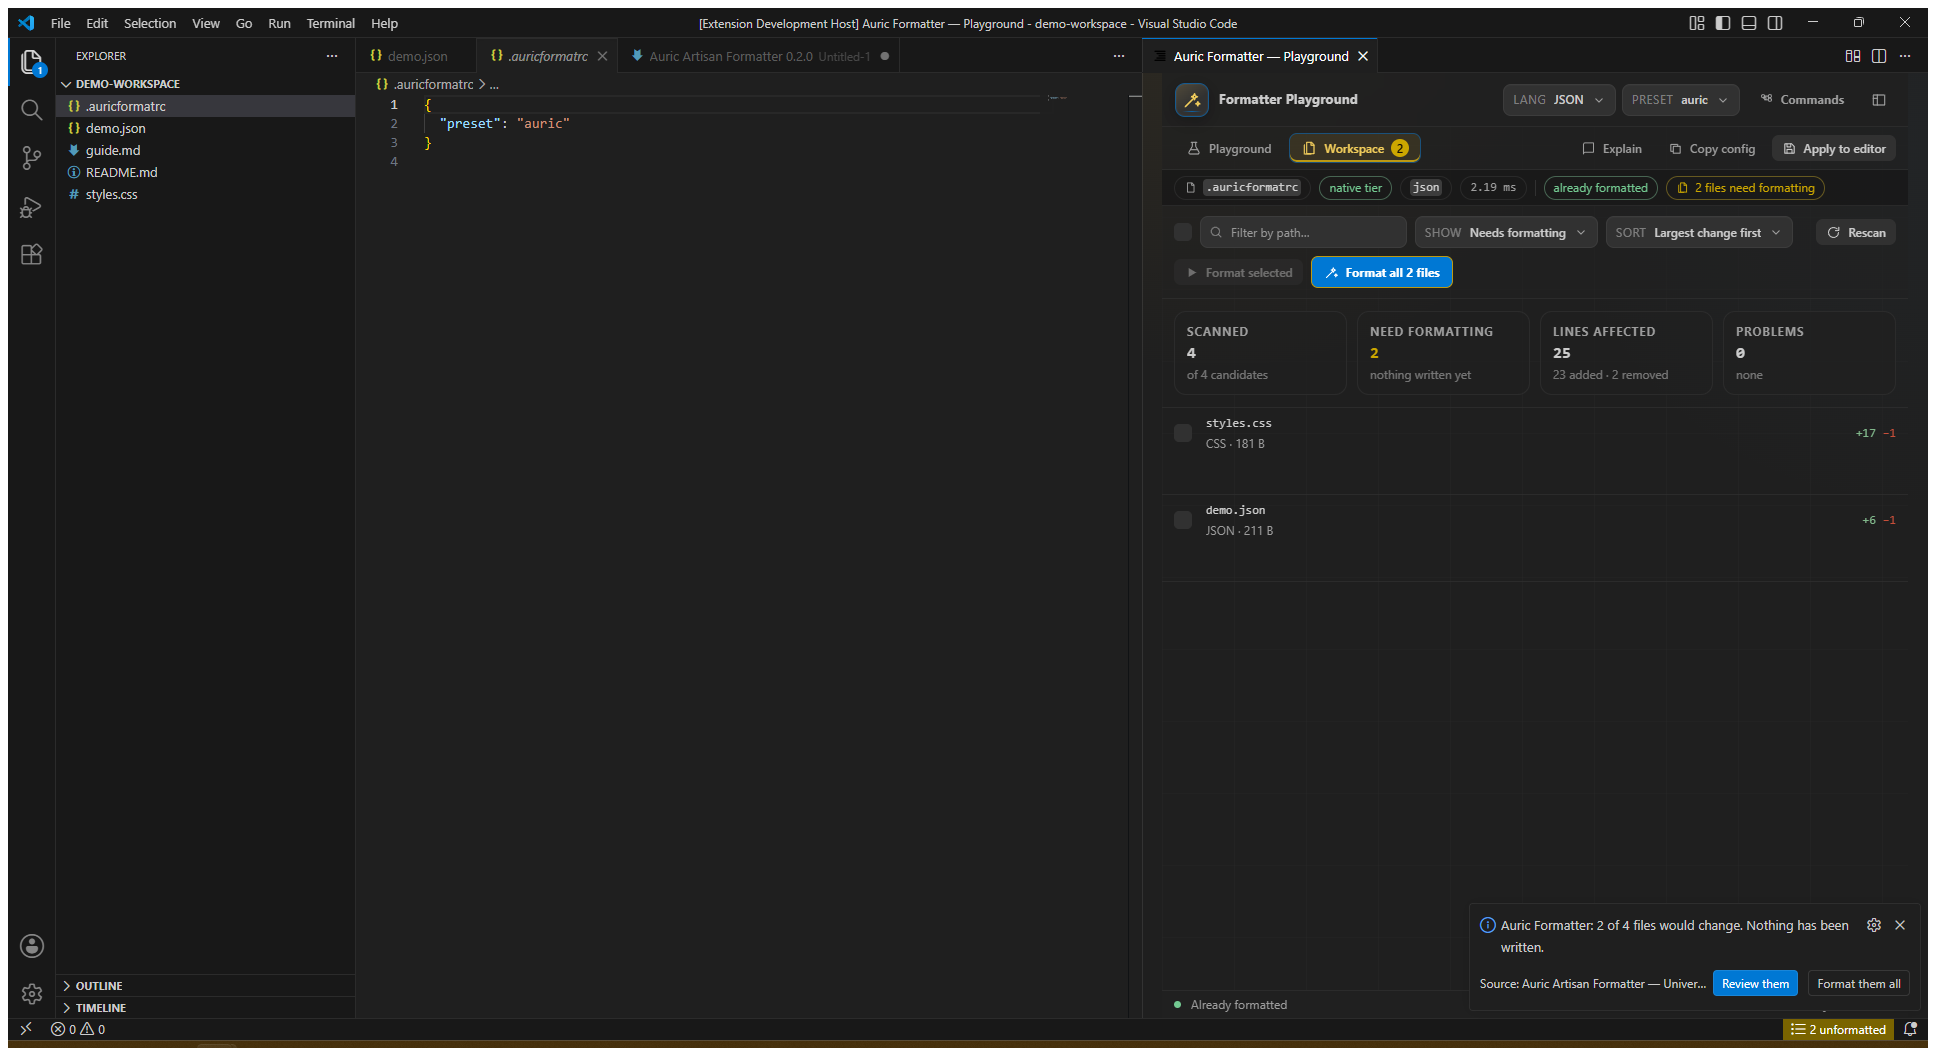Image resolution: width=1936 pixels, height=1048 pixels.
Task: Open the Extensions view
Action: pyautogui.click(x=32, y=255)
